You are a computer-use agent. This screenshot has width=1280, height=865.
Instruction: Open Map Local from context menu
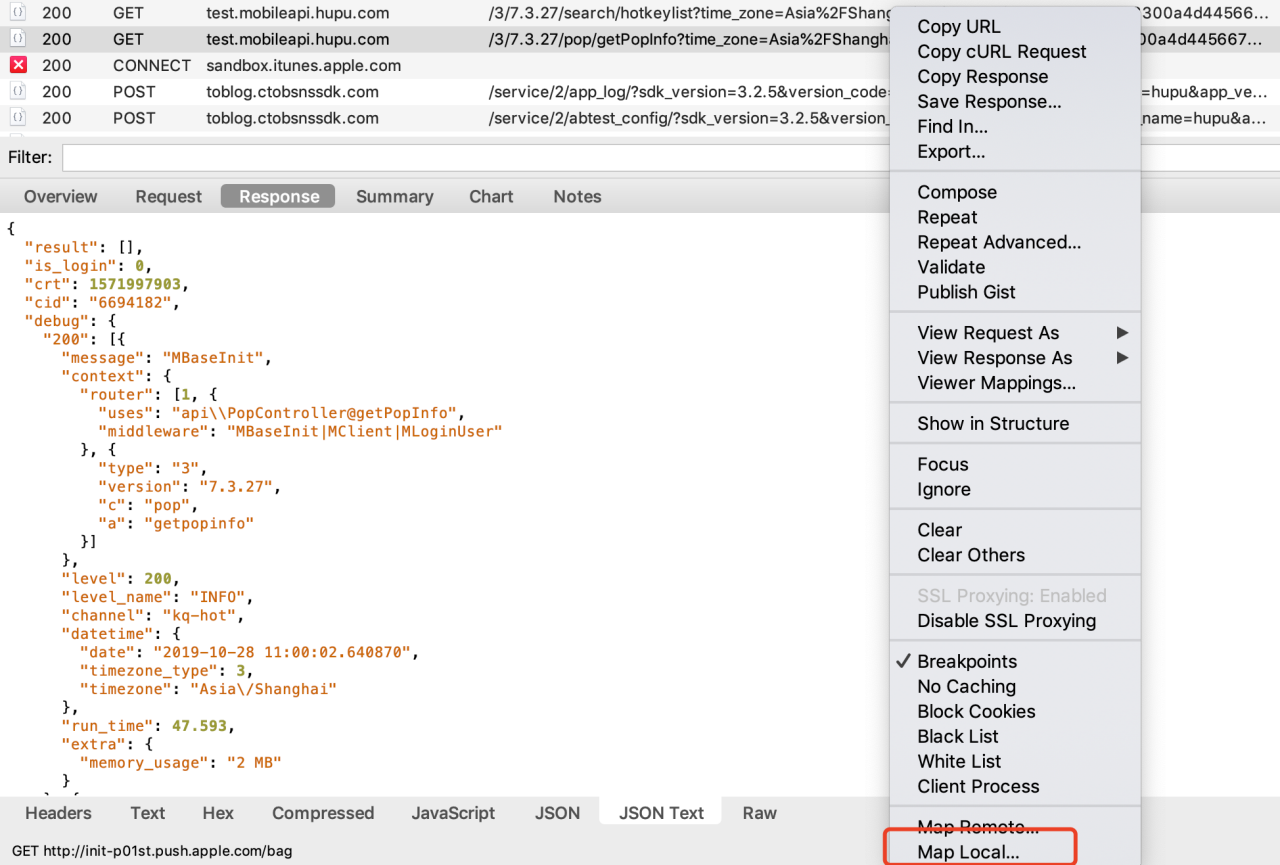pos(968,852)
